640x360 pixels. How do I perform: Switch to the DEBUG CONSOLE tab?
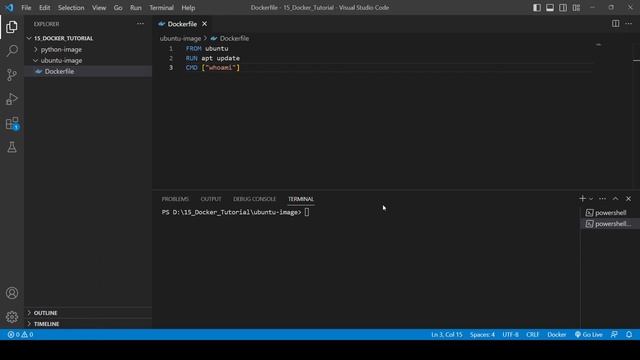pos(254,199)
